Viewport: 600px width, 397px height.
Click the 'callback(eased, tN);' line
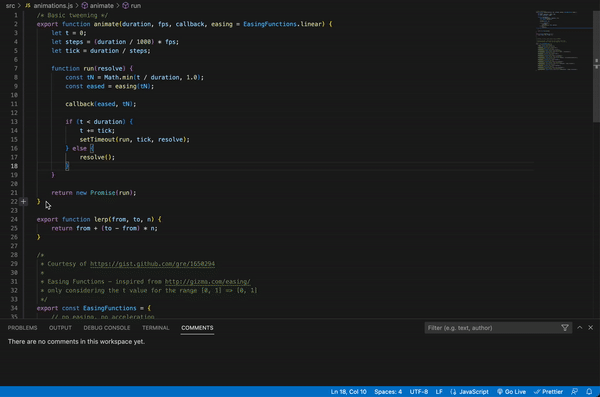coord(101,104)
